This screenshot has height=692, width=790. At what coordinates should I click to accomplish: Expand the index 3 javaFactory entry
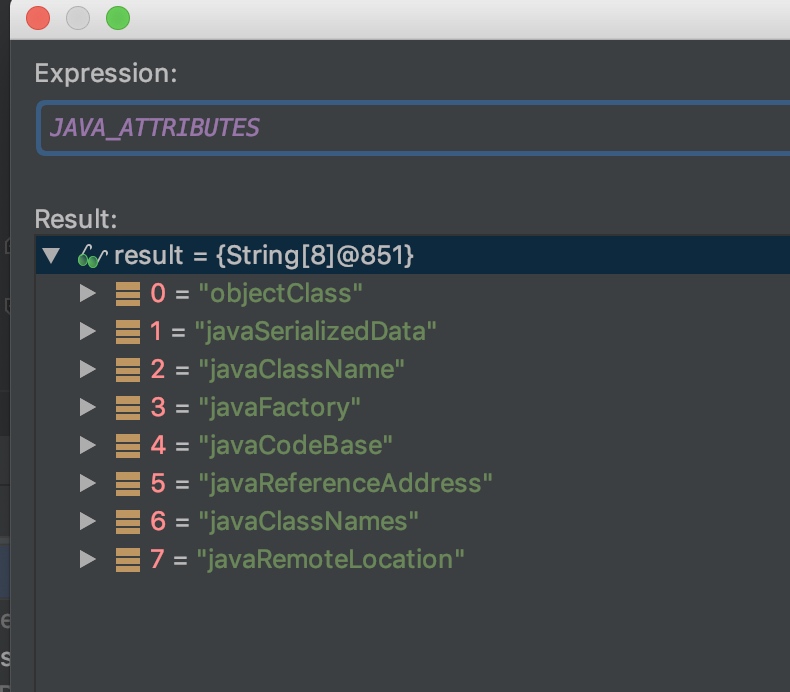tap(88, 408)
